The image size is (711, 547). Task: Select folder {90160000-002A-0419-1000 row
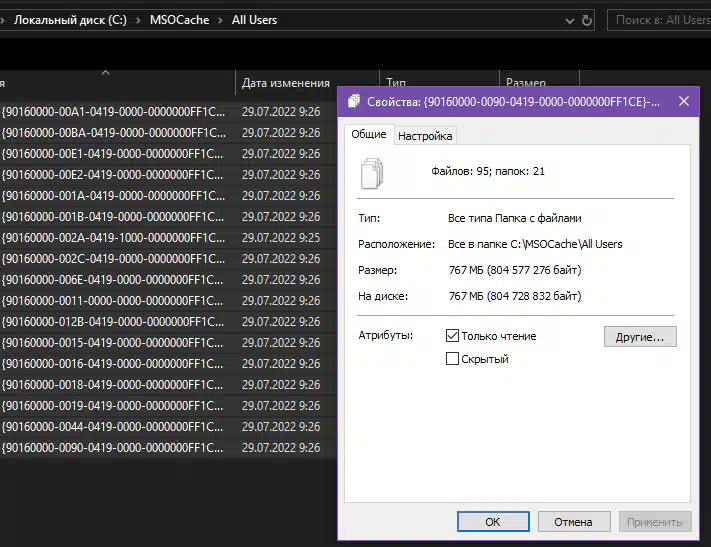point(168,238)
